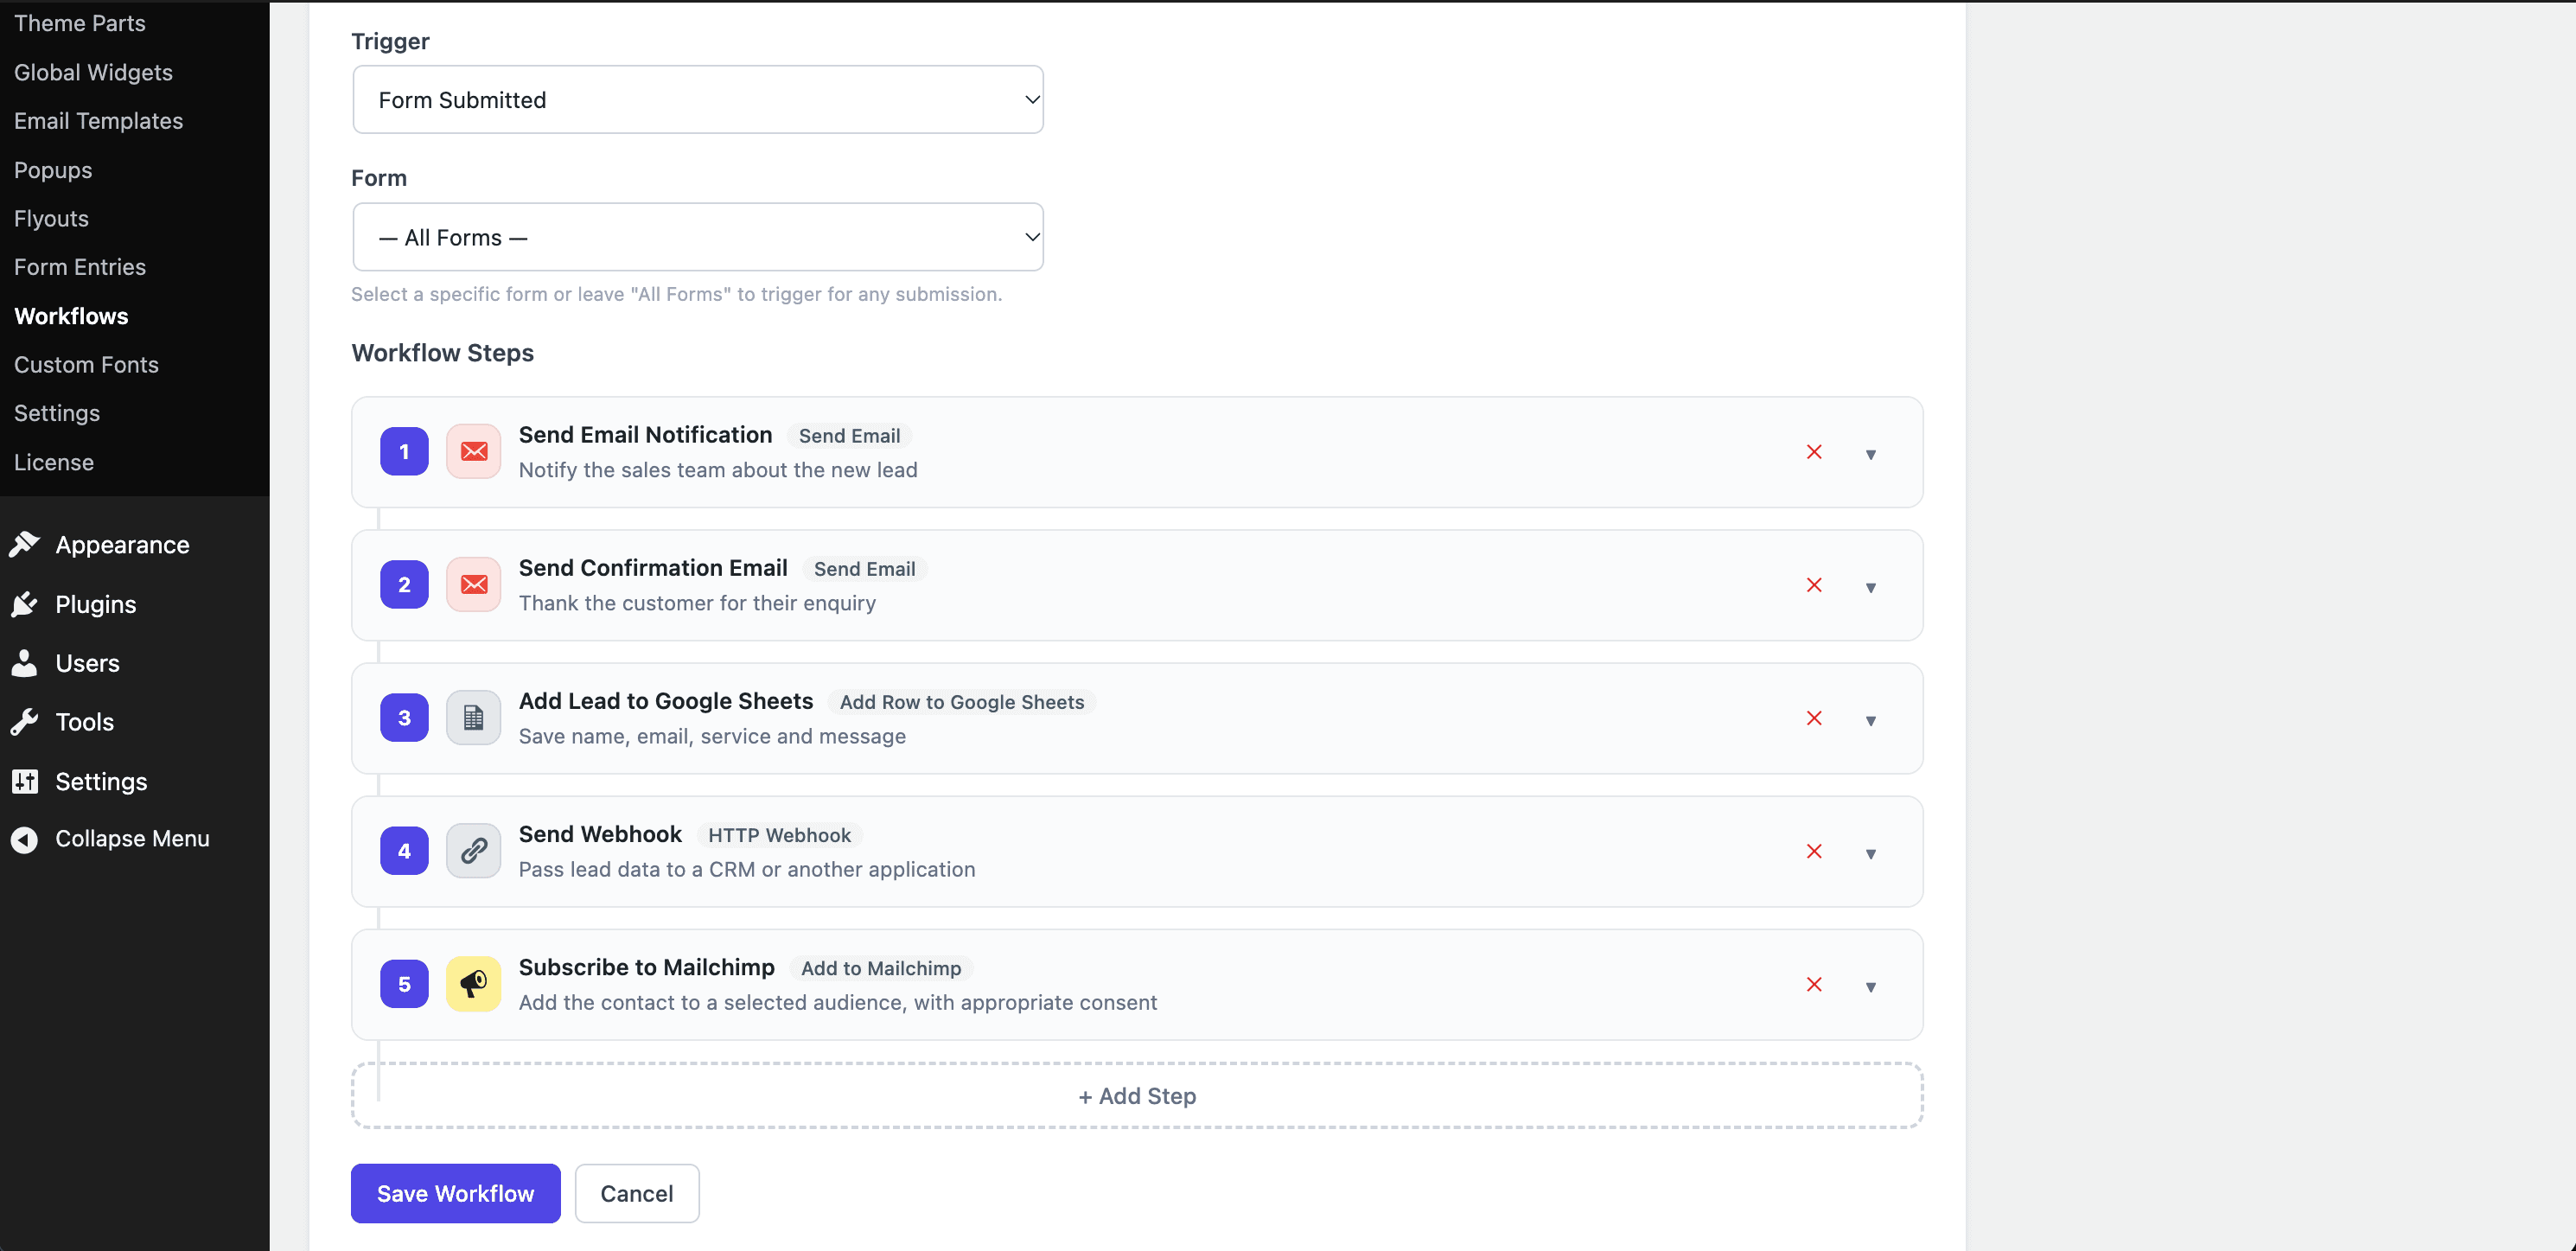Click the link icon on Send Webhook step
The width and height of the screenshot is (2576, 1251).
coord(473,851)
